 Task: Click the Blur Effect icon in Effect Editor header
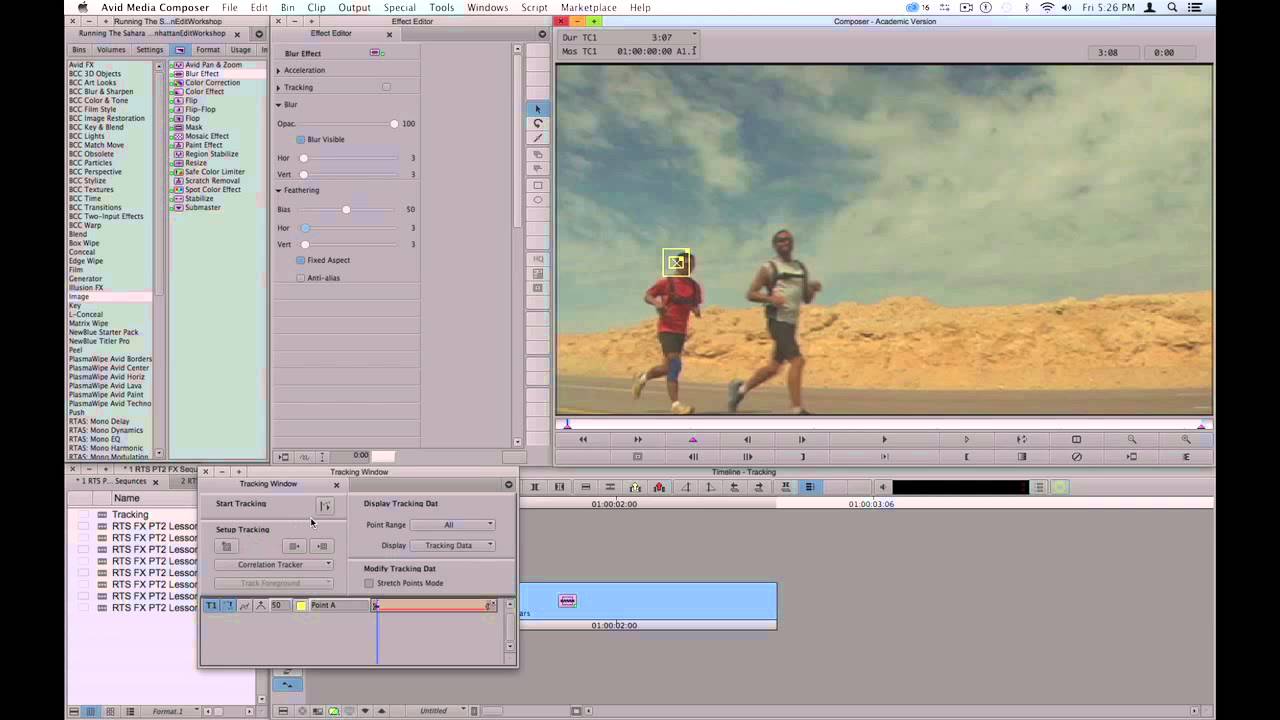coord(376,52)
